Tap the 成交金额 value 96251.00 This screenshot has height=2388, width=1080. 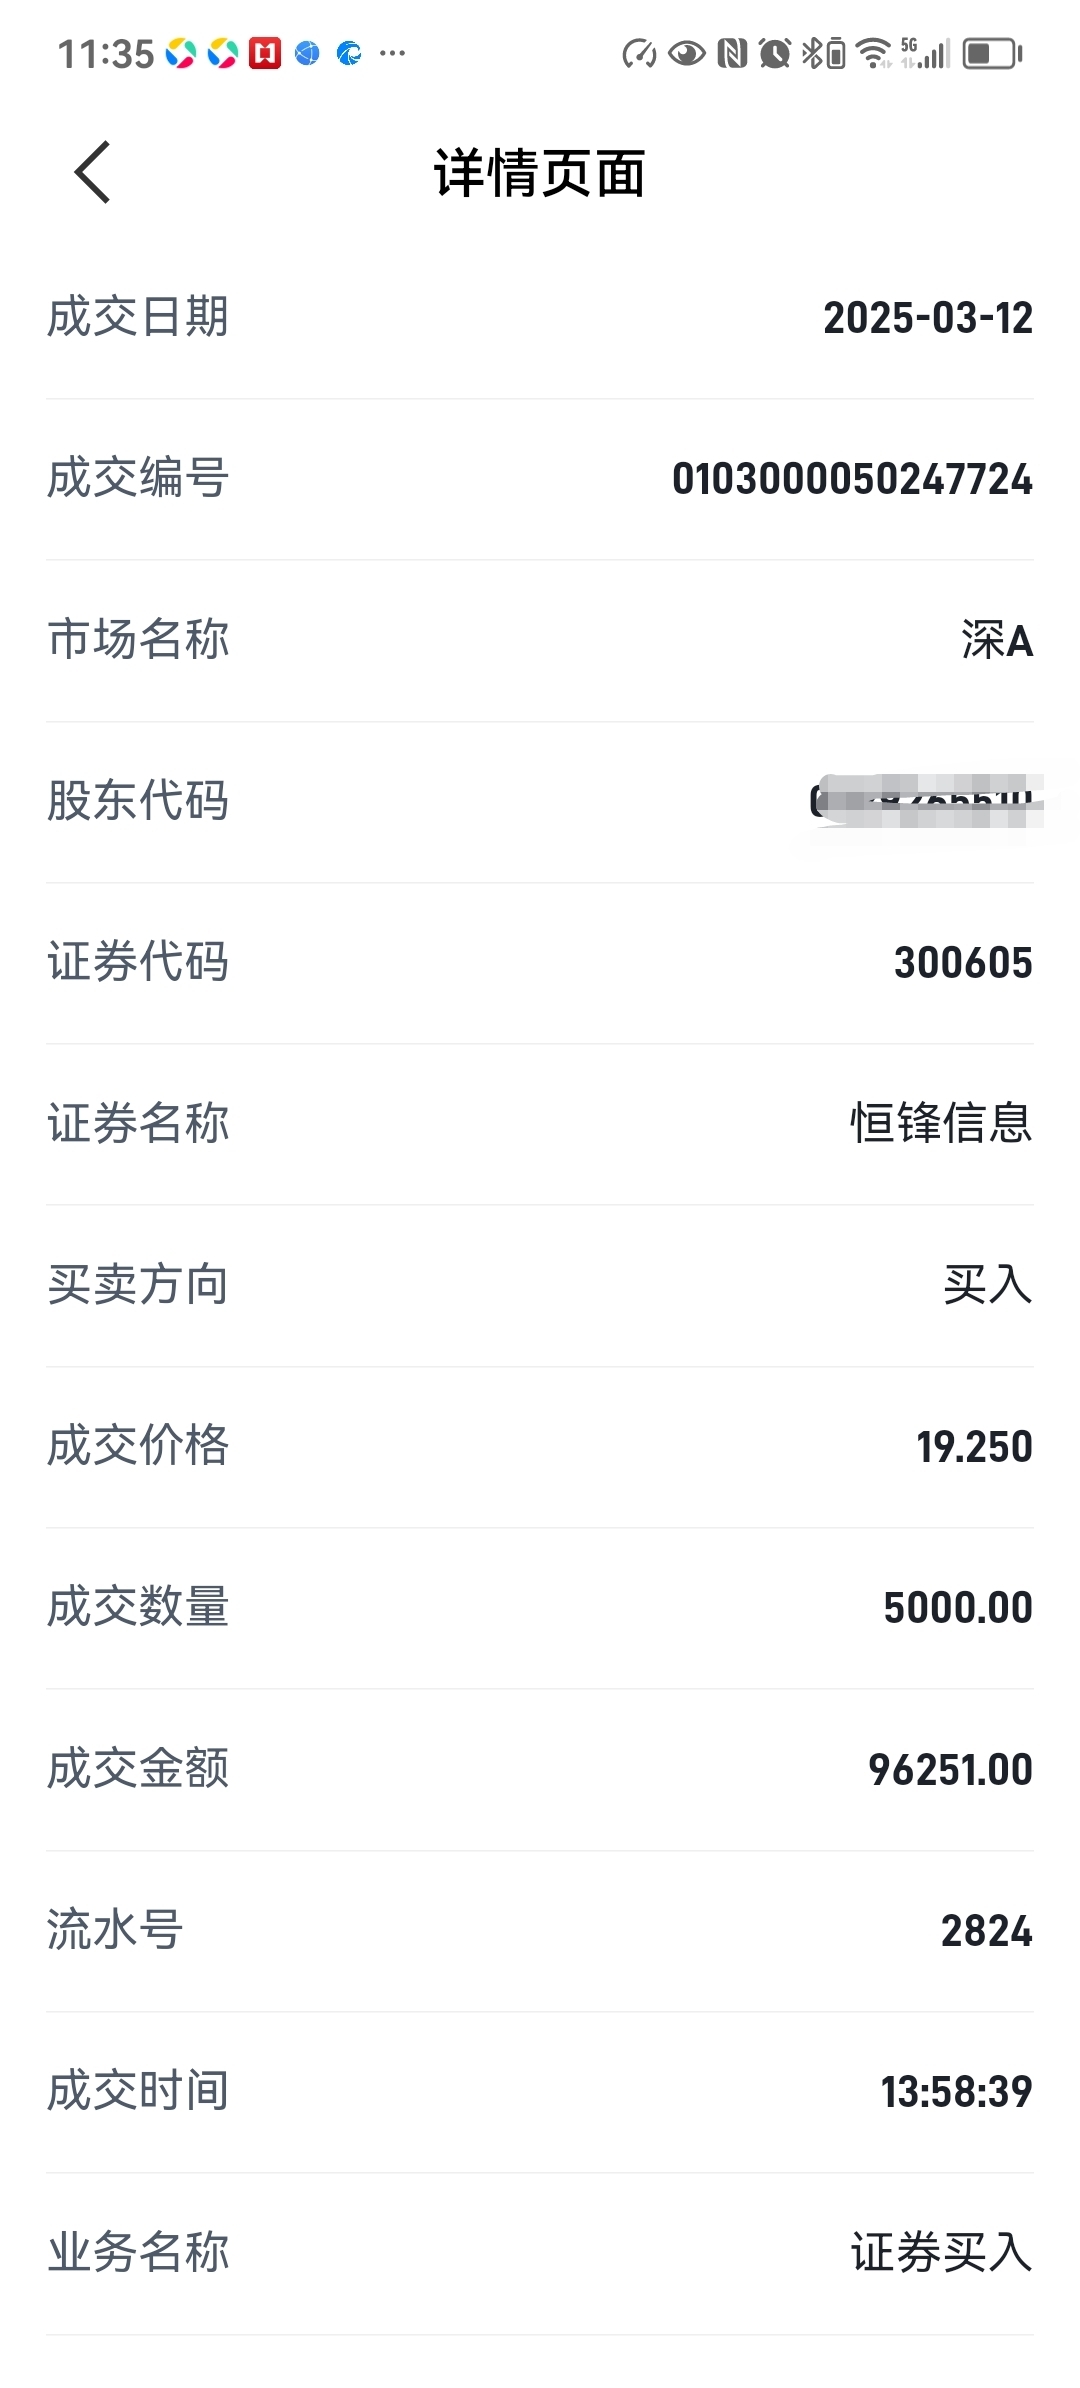pyautogui.click(x=950, y=1769)
